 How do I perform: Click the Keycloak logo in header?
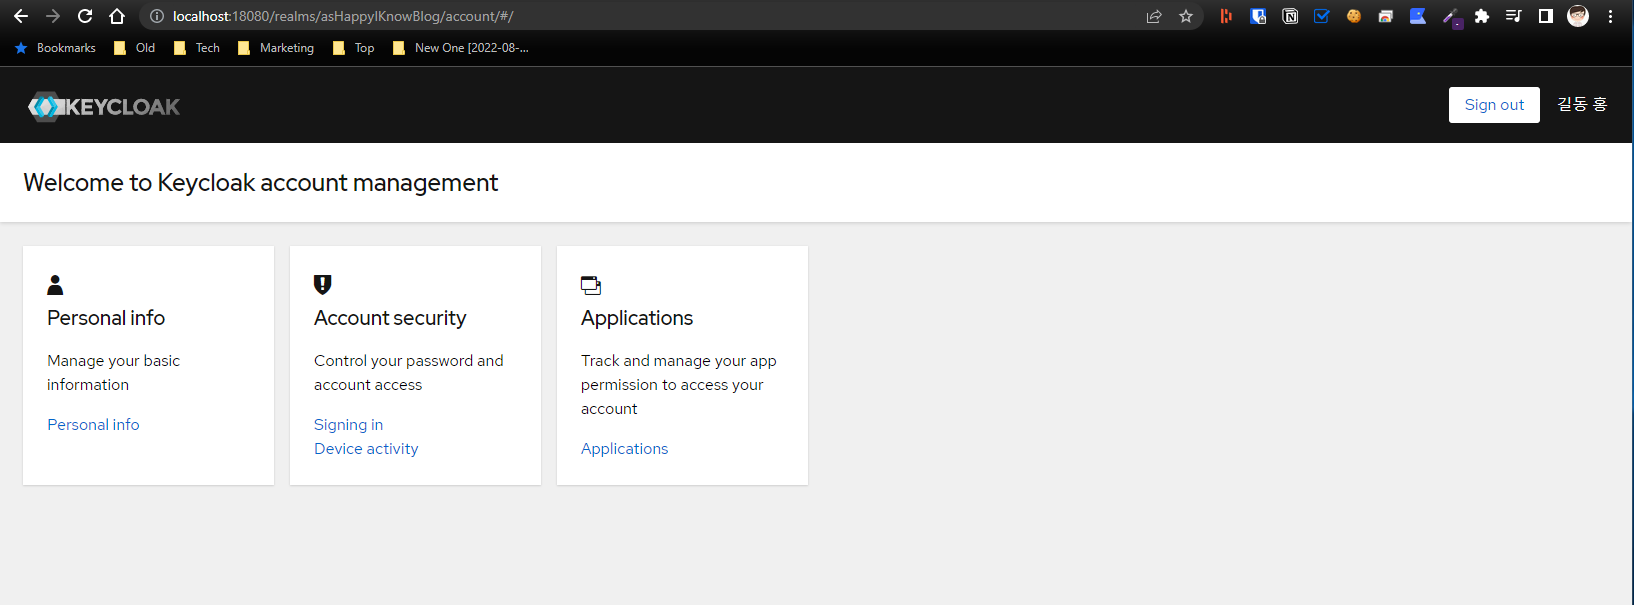click(x=104, y=106)
